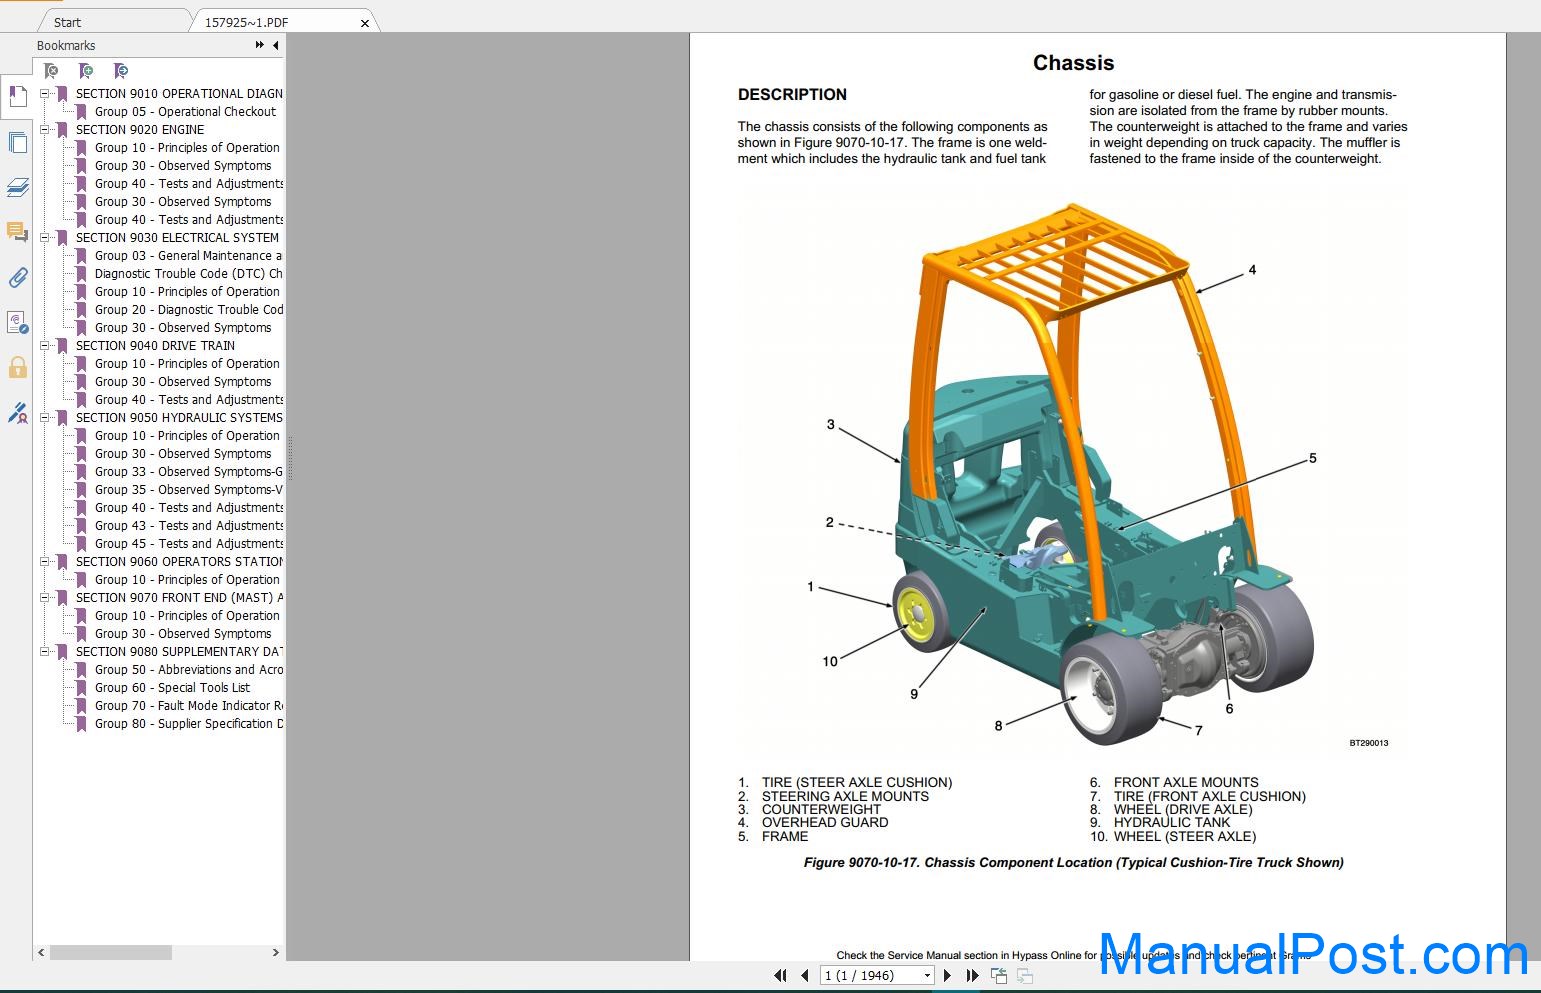Open Group 80 - Supplier Specification bookmark
The image size is (1541, 993).
point(188,723)
